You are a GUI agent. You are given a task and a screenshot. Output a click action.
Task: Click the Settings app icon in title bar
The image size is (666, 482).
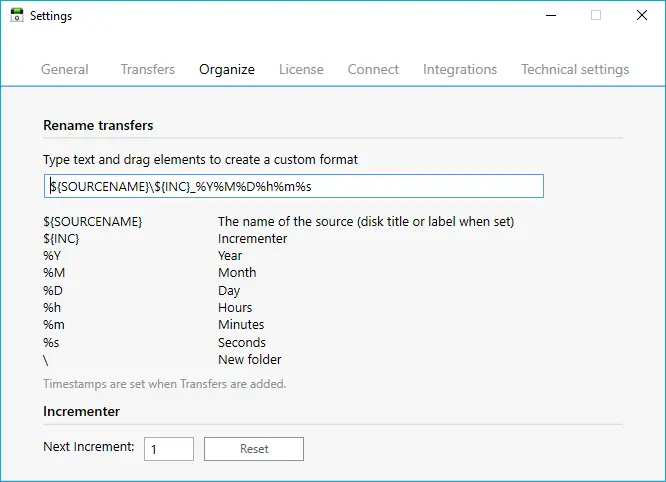click(17, 15)
